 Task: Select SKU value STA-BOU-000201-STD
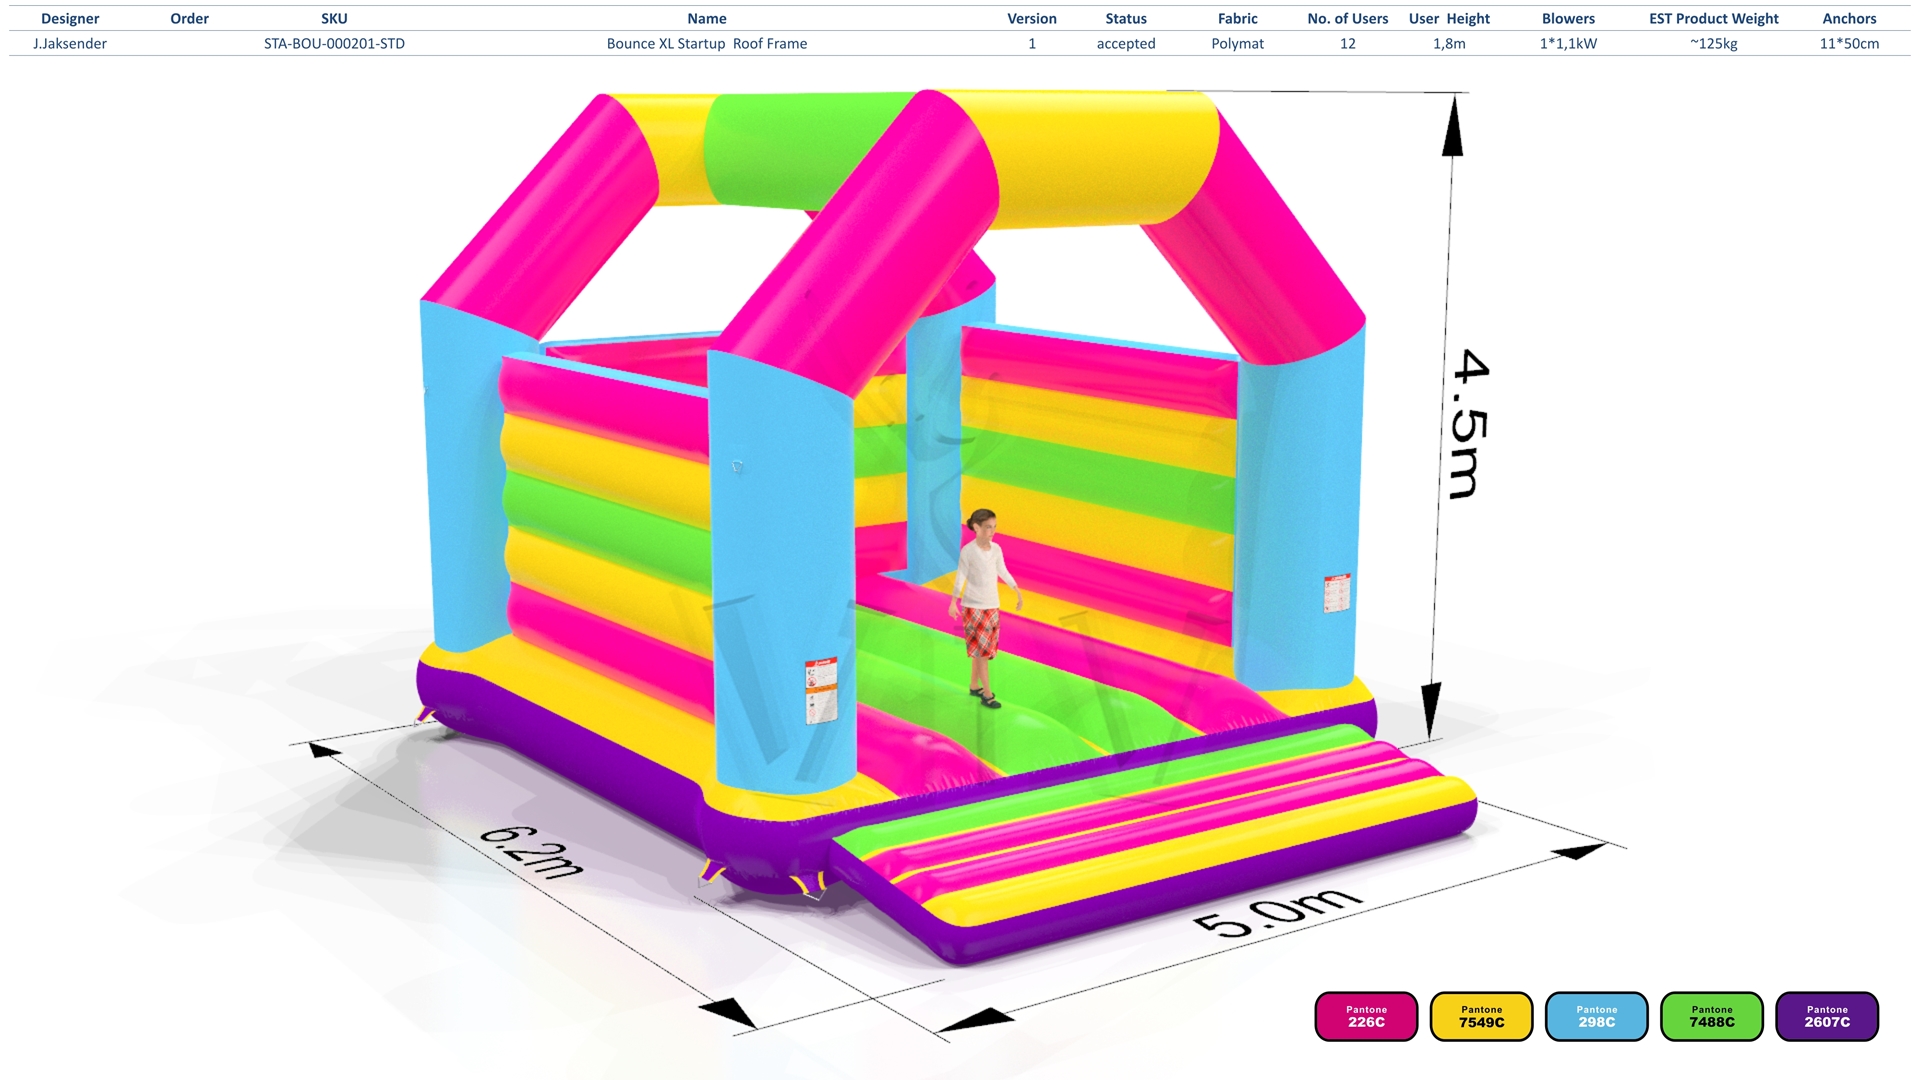coord(334,44)
